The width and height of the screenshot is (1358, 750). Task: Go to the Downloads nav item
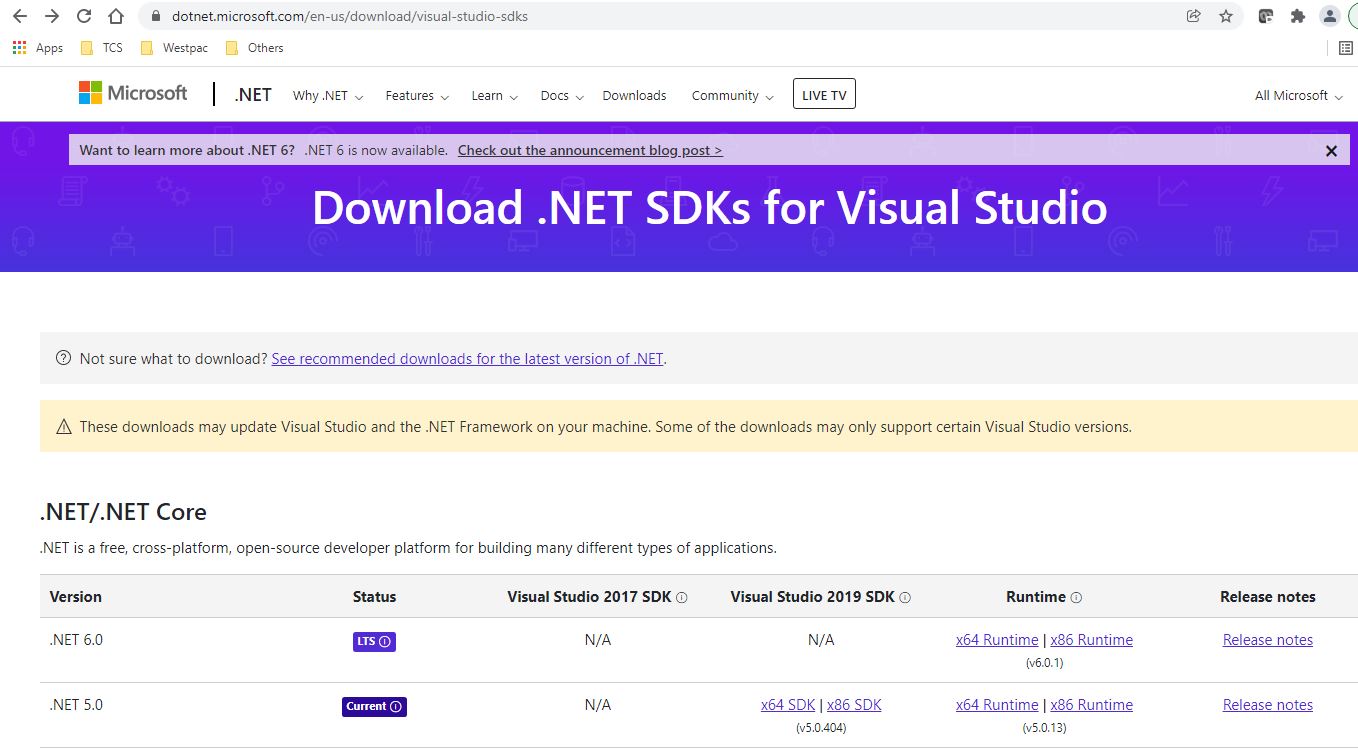(634, 96)
